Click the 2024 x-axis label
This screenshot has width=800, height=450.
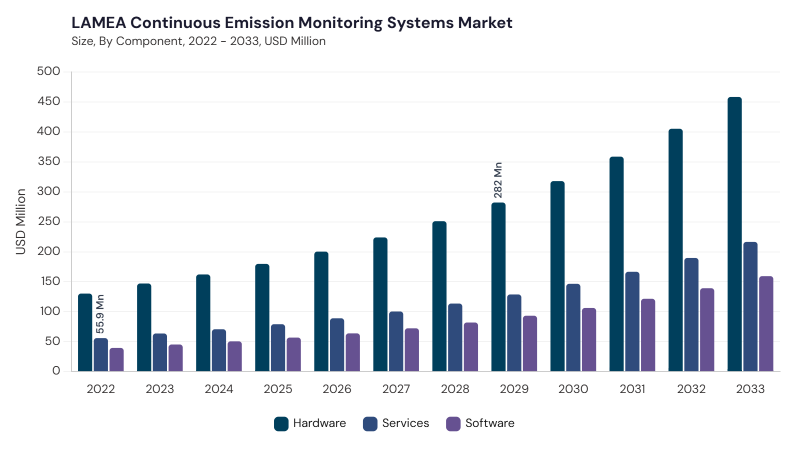[219, 389]
